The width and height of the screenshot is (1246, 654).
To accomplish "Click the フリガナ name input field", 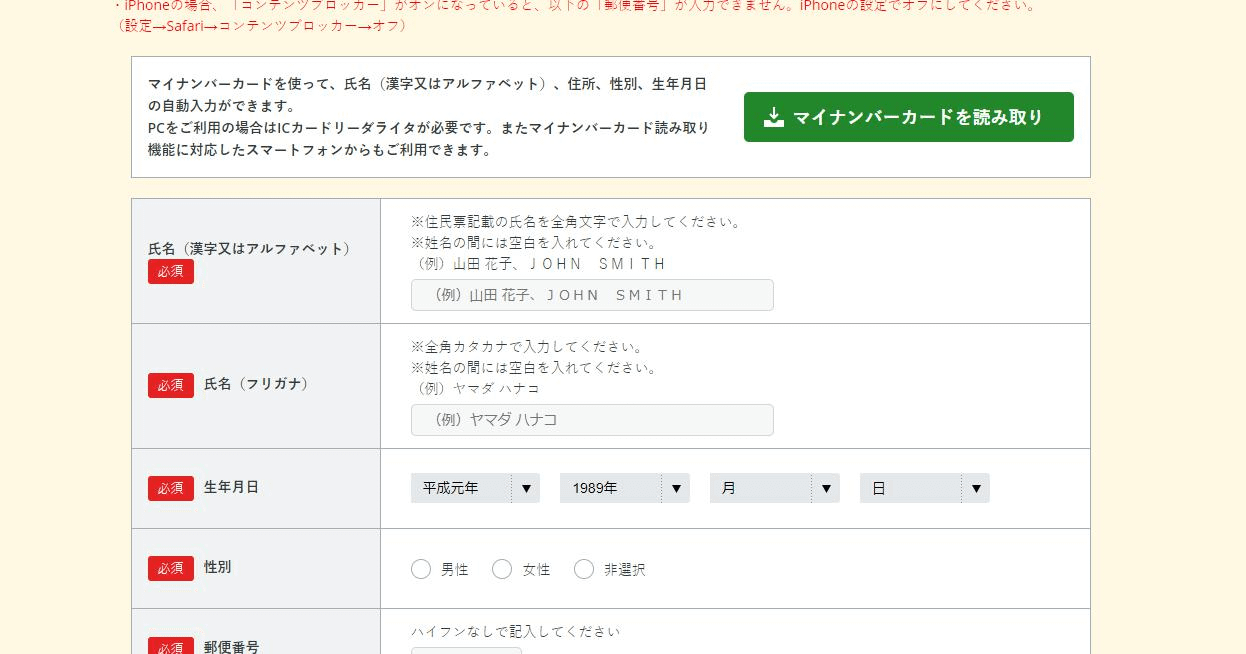I will point(592,420).
